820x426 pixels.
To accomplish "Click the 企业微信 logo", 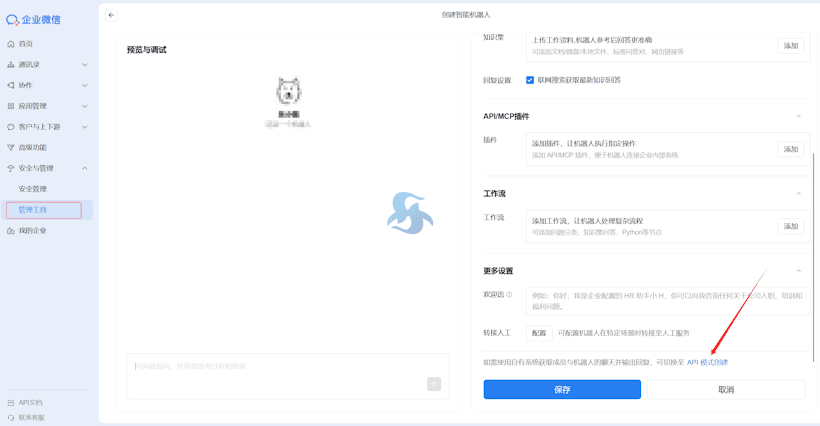I will coord(33,20).
